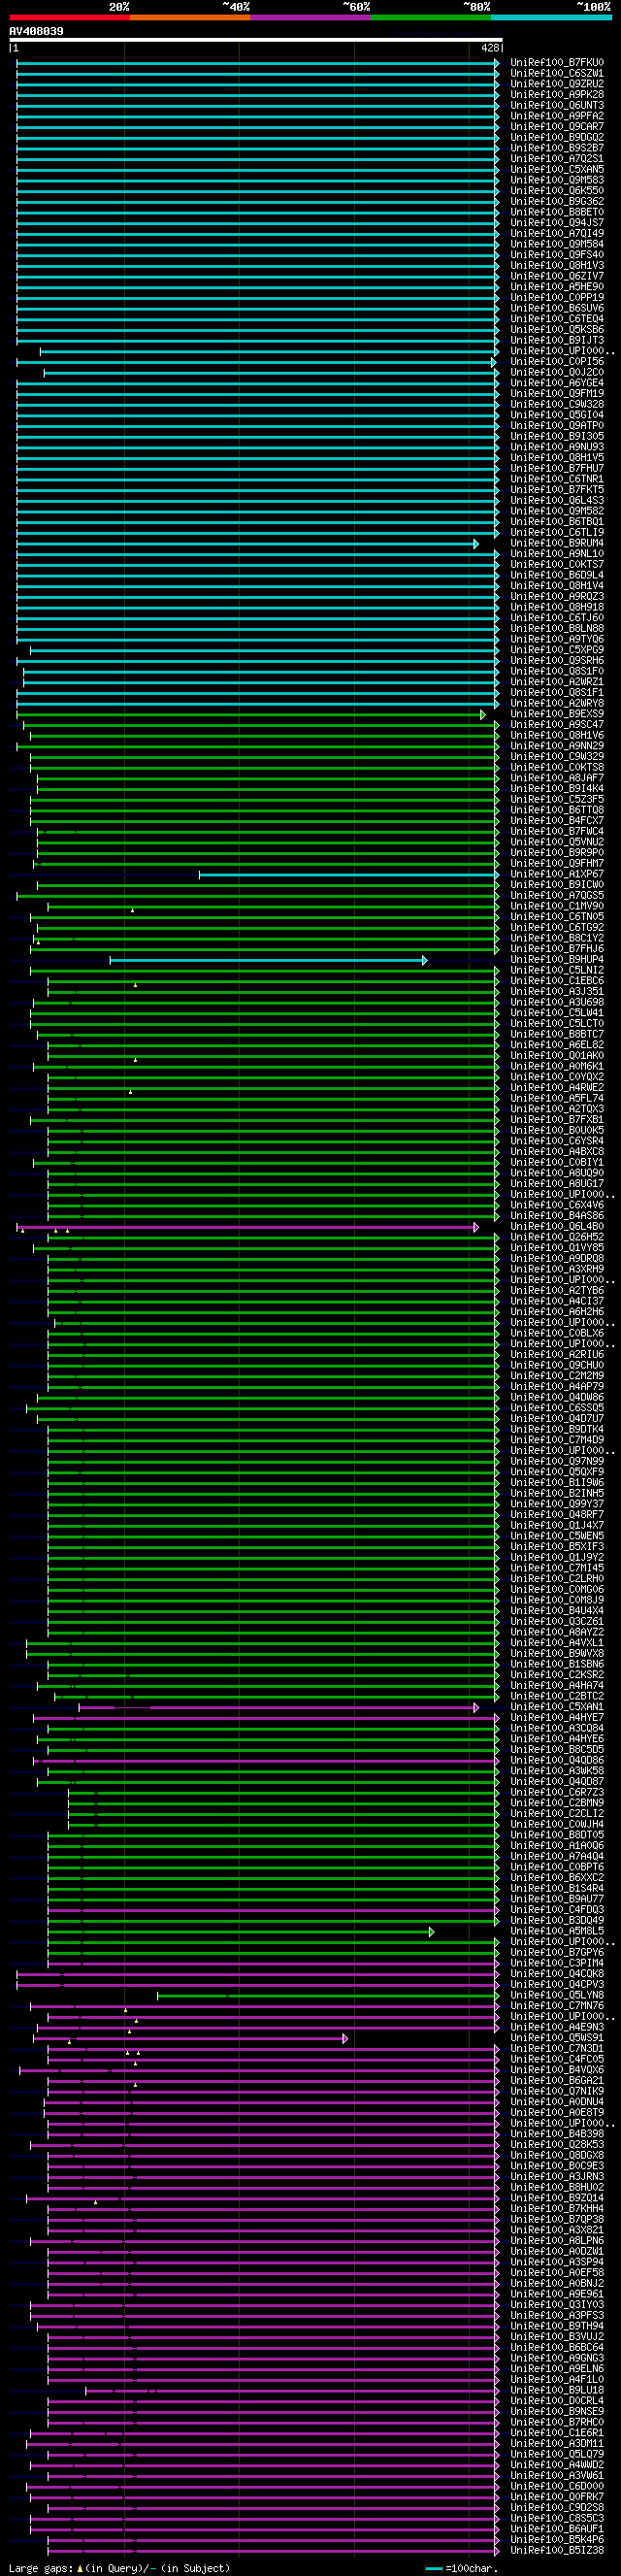Open hit UniRef100_Q9ZRU2
This screenshot has height=2576, width=621.
557,84
